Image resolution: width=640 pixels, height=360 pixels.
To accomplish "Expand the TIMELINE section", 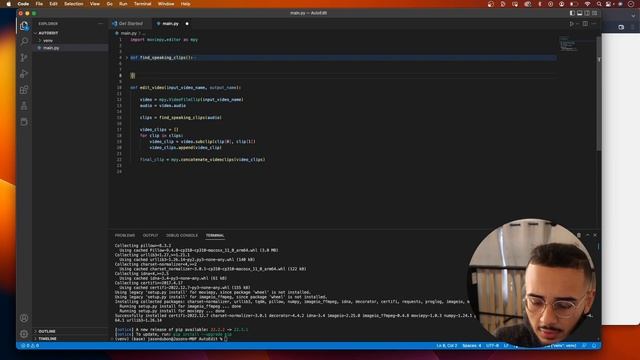I will click(70, 339).
